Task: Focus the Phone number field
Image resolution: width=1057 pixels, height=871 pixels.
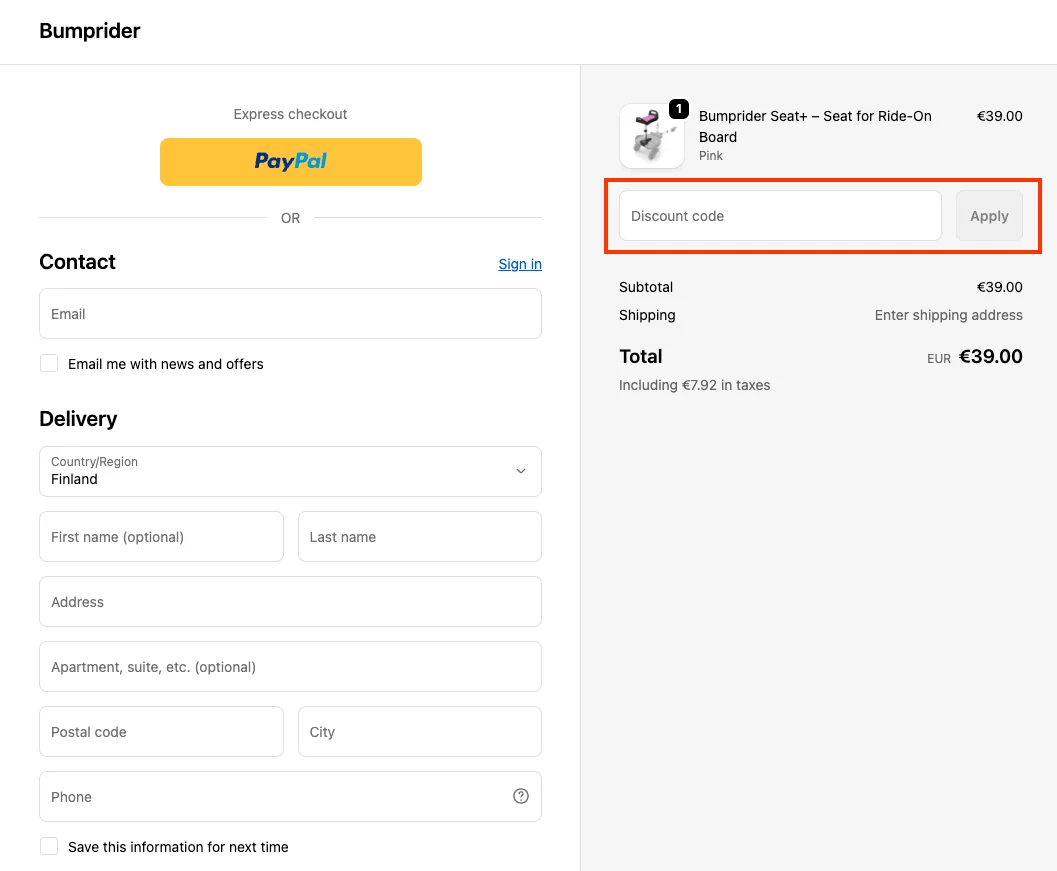Action: click(291, 797)
